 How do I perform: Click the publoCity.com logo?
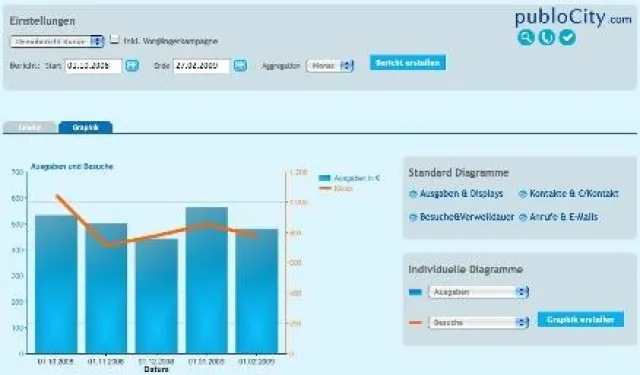[573, 18]
